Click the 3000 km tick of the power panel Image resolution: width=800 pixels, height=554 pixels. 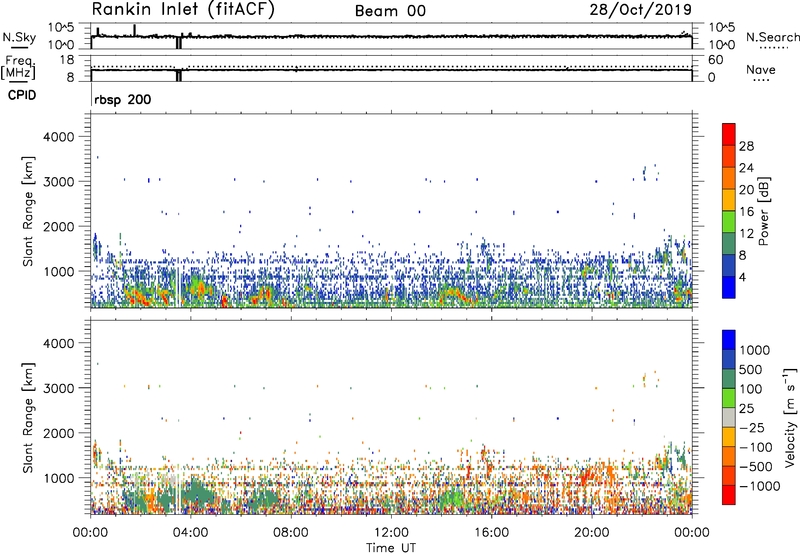pyautogui.click(x=59, y=182)
